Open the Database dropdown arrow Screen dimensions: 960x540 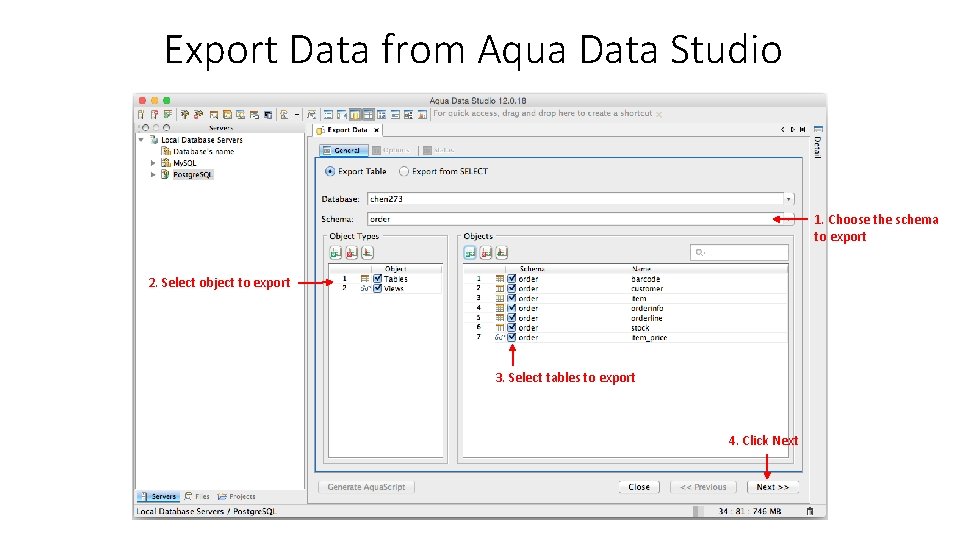[789, 199]
